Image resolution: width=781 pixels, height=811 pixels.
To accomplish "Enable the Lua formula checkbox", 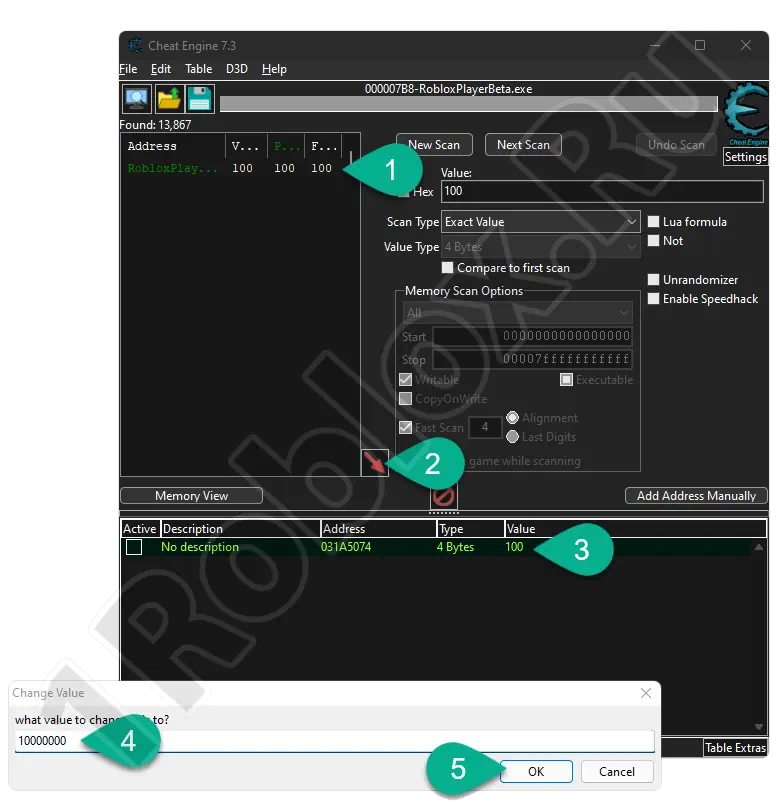I will [x=653, y=222].
